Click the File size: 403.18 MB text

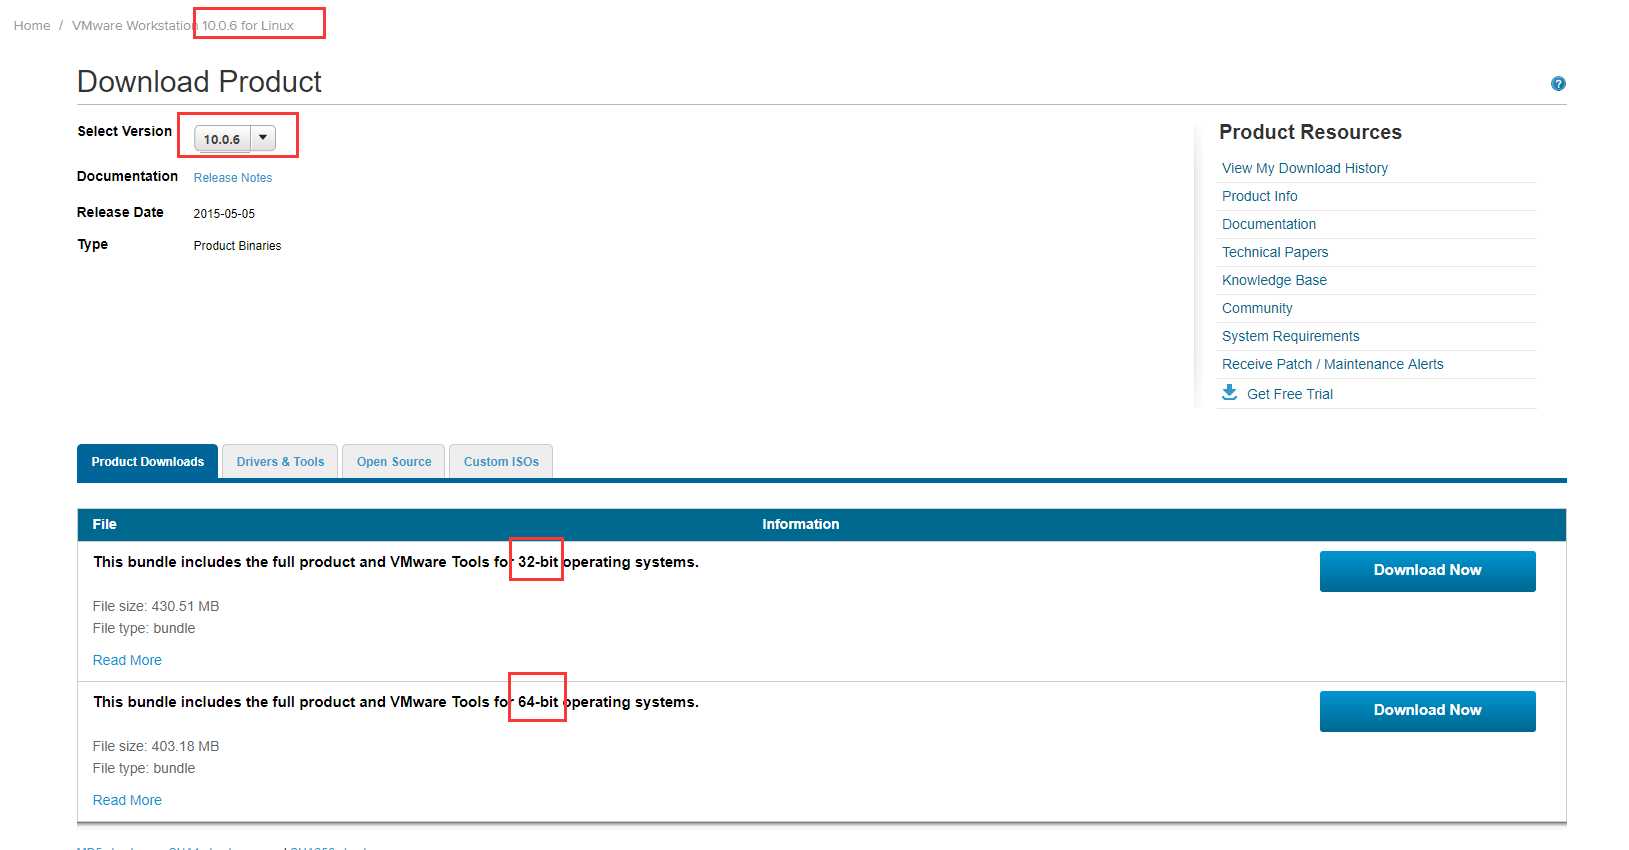(x=156, y=746)
